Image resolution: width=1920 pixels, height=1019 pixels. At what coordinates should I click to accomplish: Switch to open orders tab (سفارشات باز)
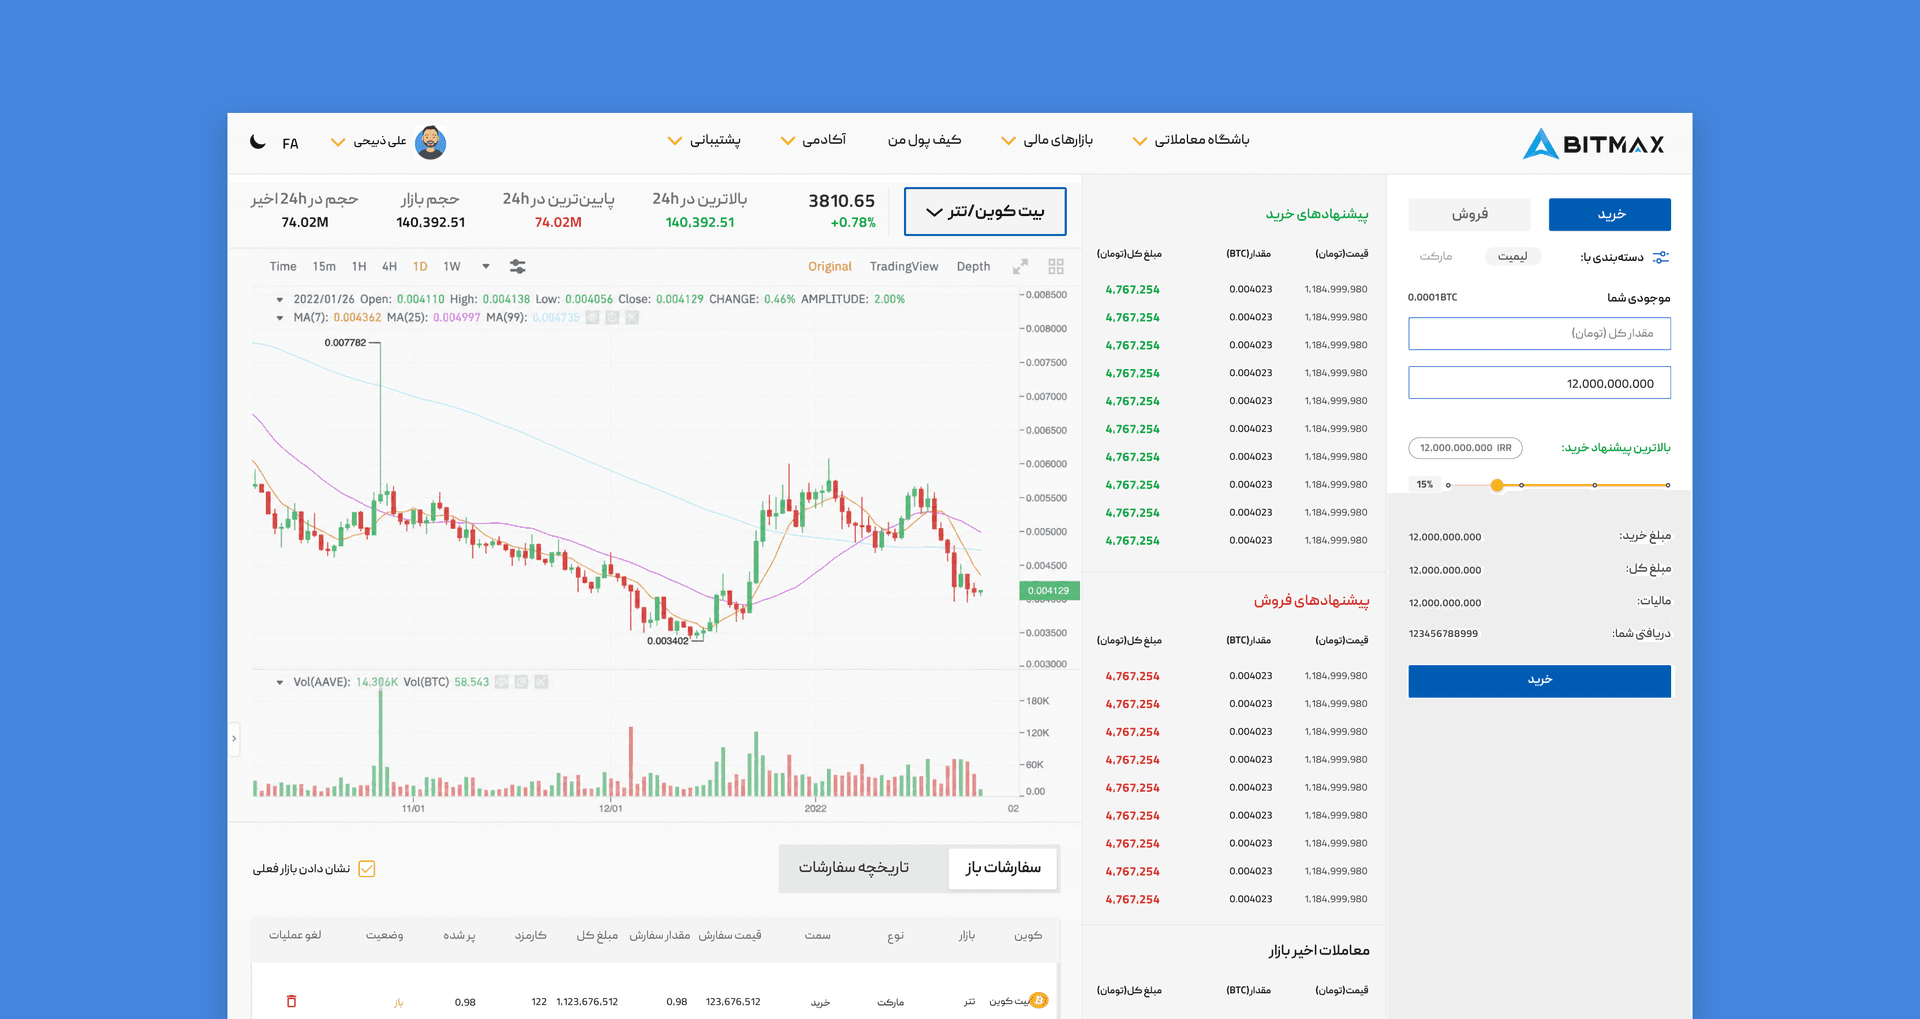pyautogui.click(x=1003, y=867)
